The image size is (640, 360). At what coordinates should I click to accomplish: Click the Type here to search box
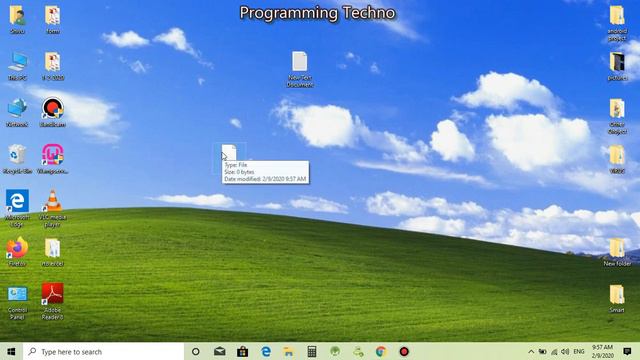(x=104, y=351)
